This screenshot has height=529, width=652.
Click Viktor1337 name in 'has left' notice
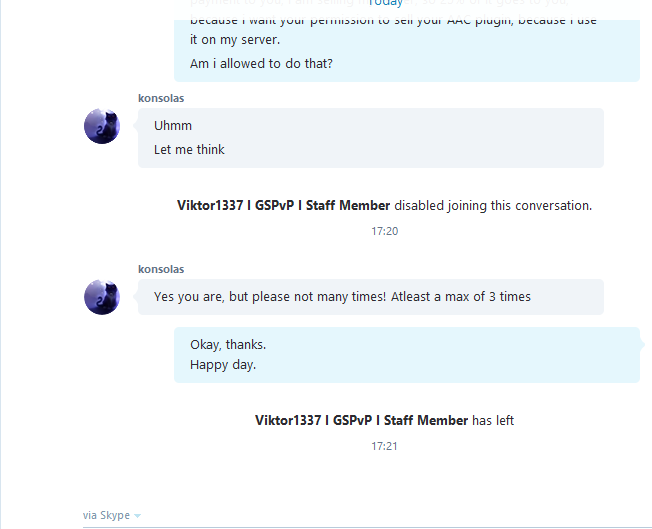pos(362,420)
